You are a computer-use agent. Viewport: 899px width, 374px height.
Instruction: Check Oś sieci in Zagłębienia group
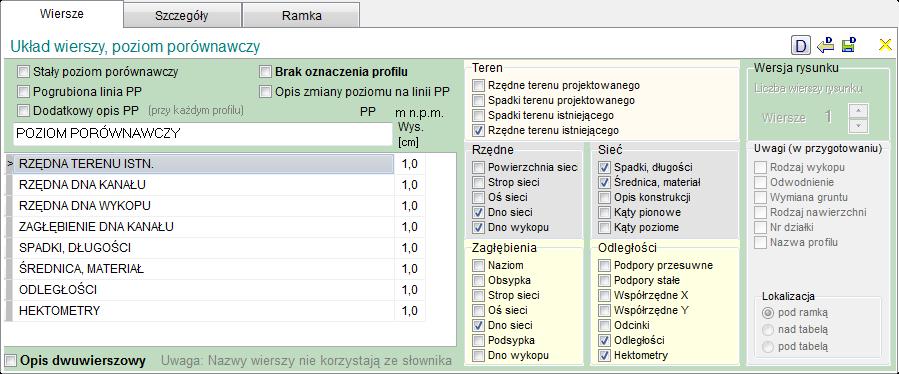[x=478, y=310]
